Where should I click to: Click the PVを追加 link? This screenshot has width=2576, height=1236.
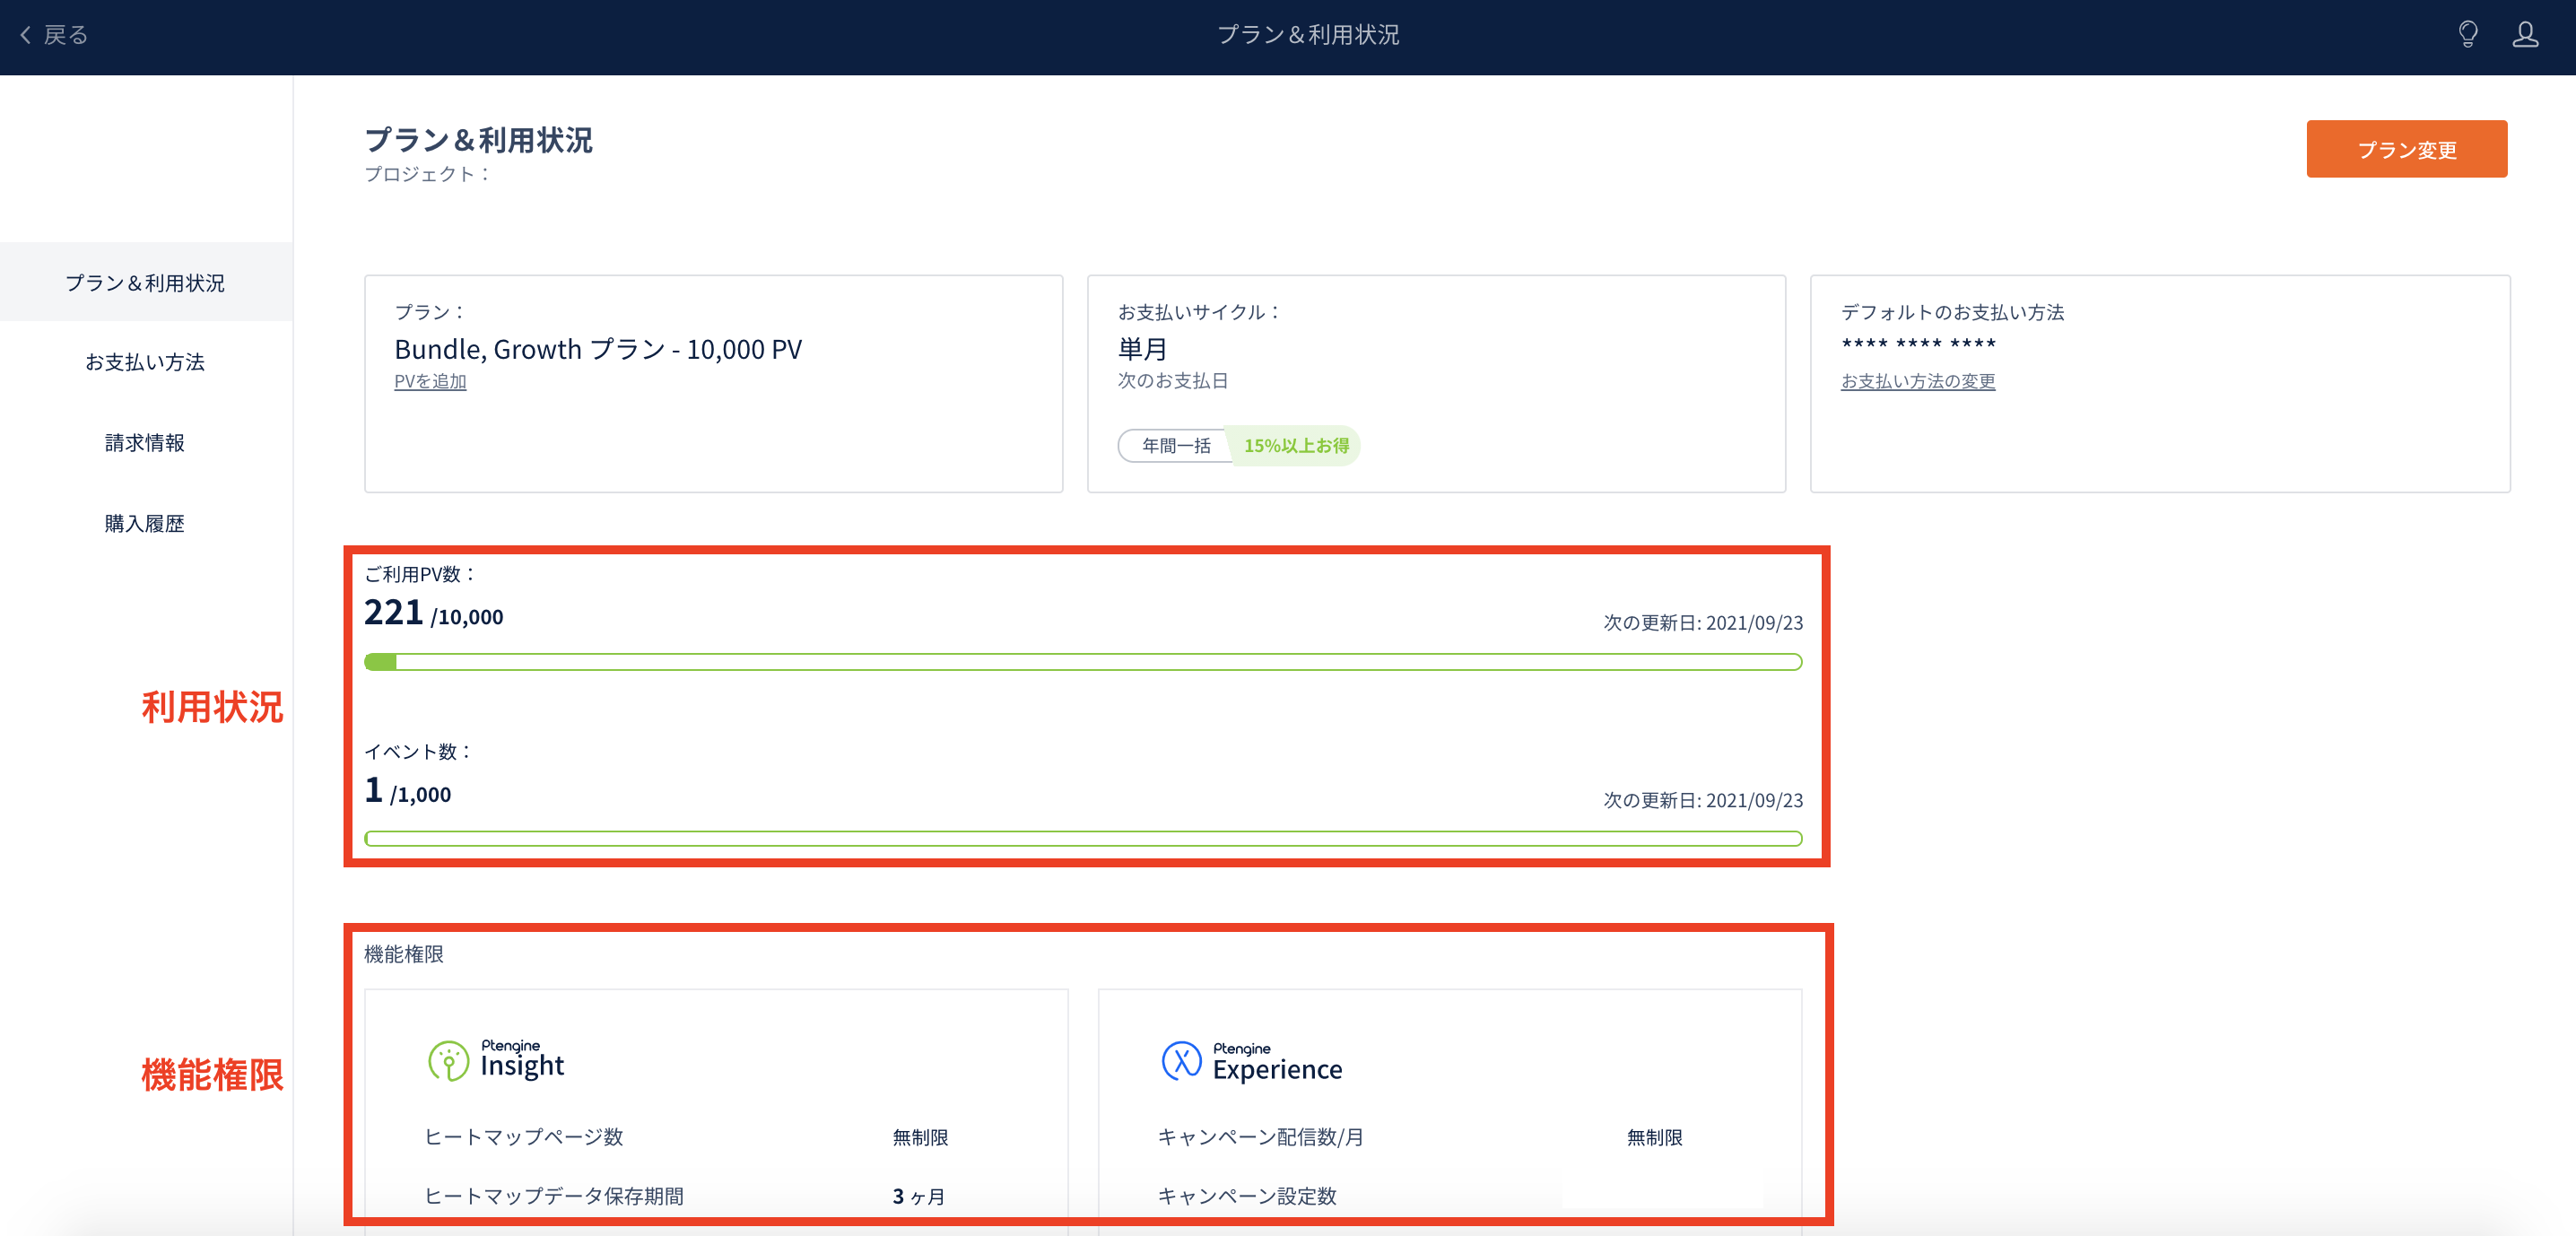[x=430, y=382]
